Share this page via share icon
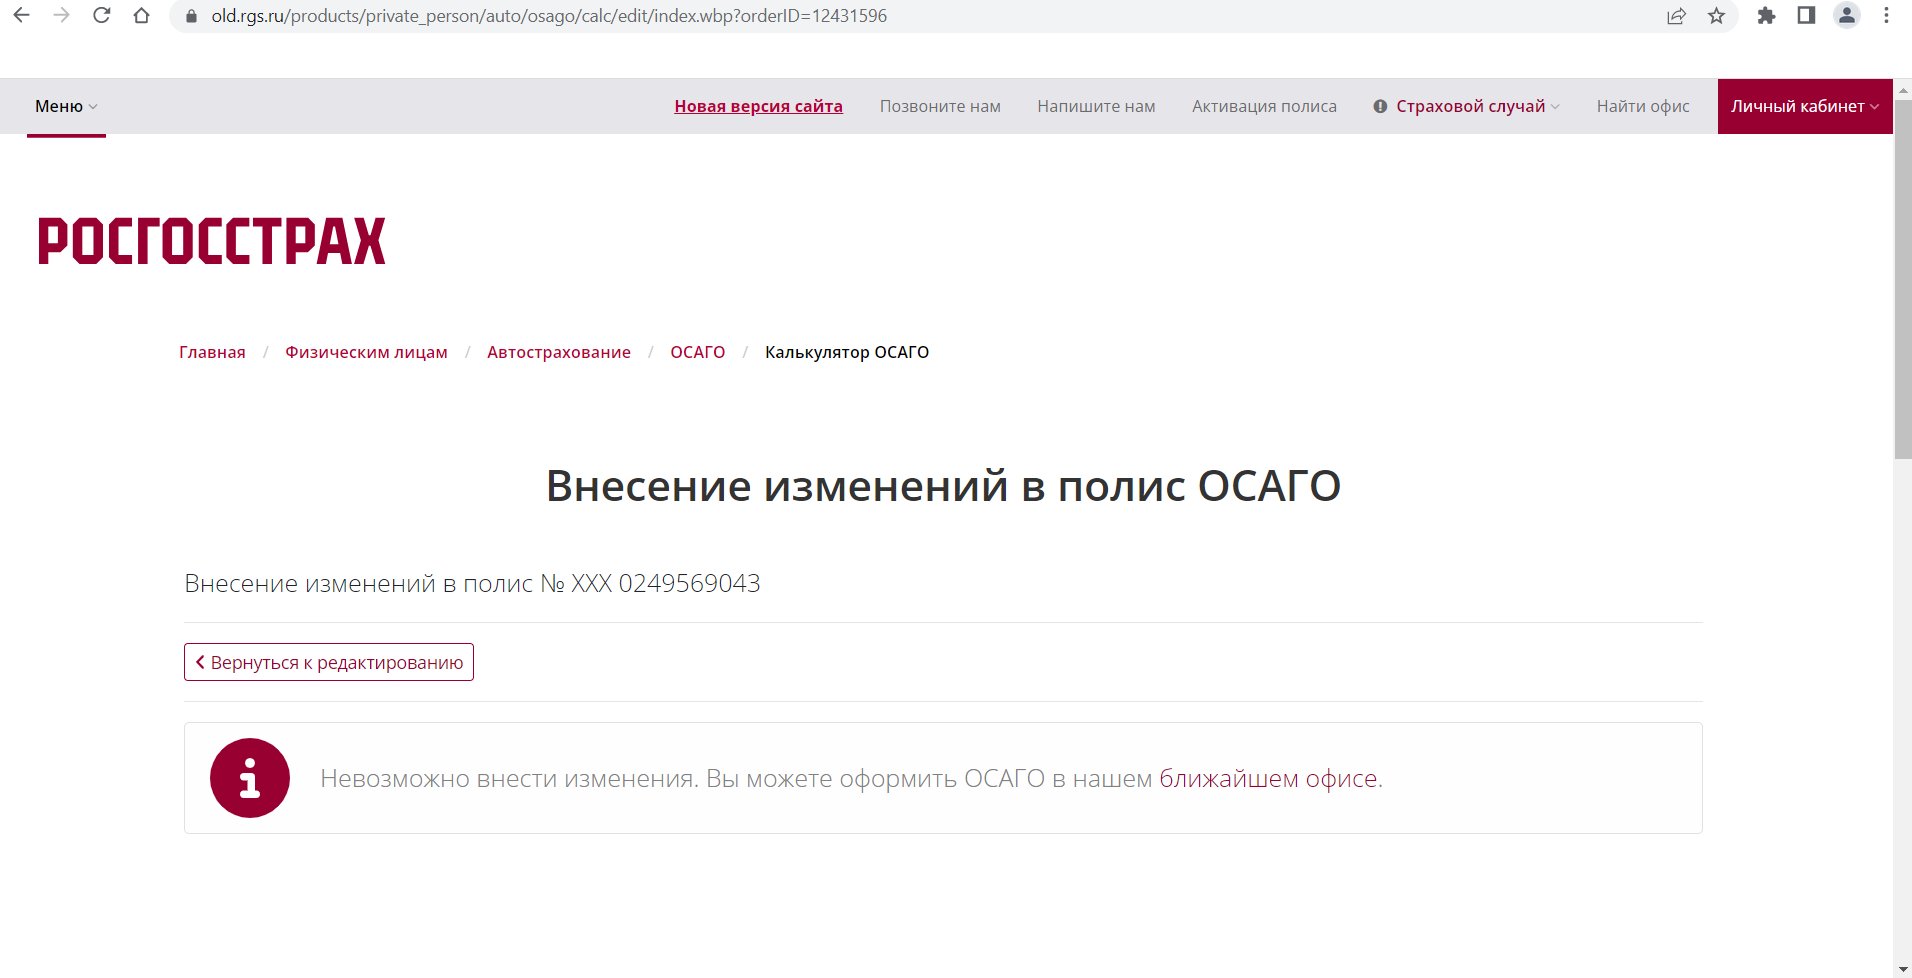 (x=1676, y=16)
